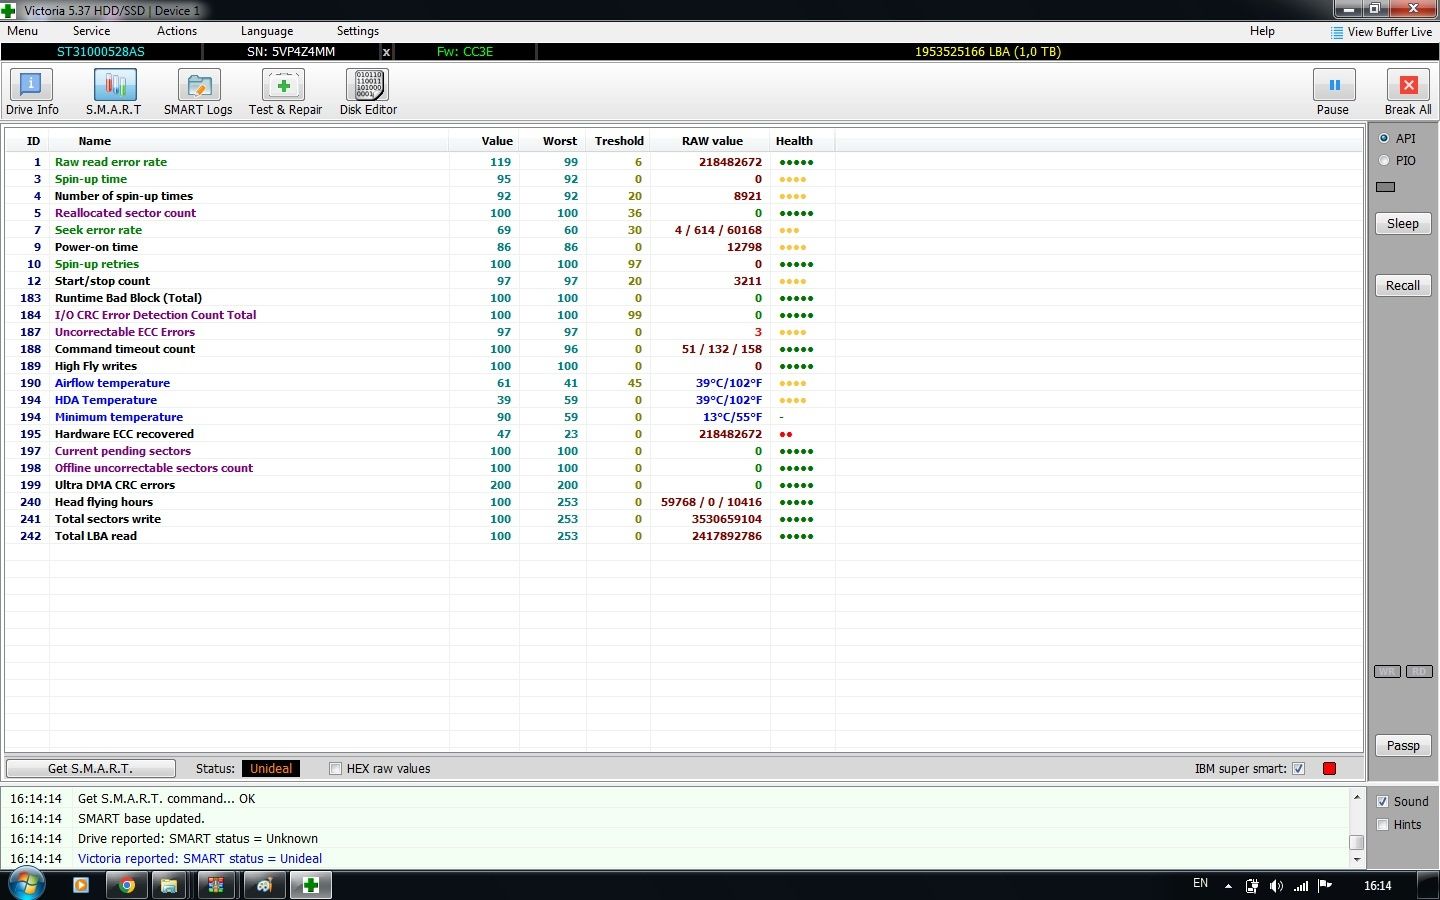The height and width of the screenshot is (900, 1440).
Task: Select the Reallocated sector count row
Action: (684, 213)
